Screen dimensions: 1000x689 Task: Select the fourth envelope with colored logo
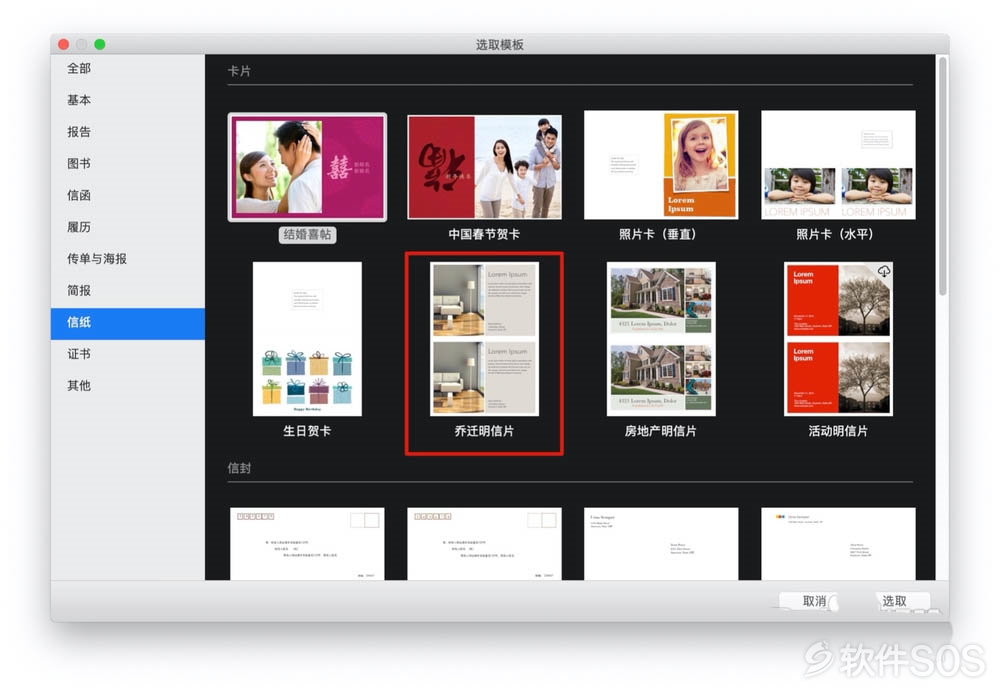point(838,544)
